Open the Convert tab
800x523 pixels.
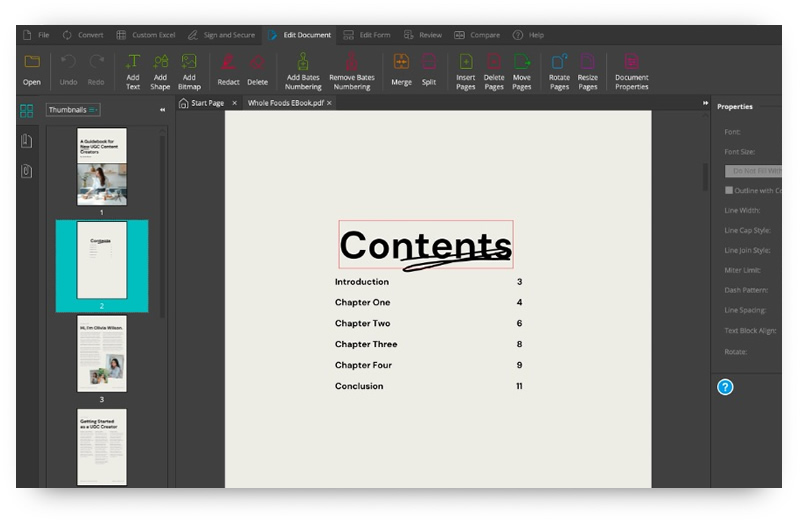pos(83,35)
